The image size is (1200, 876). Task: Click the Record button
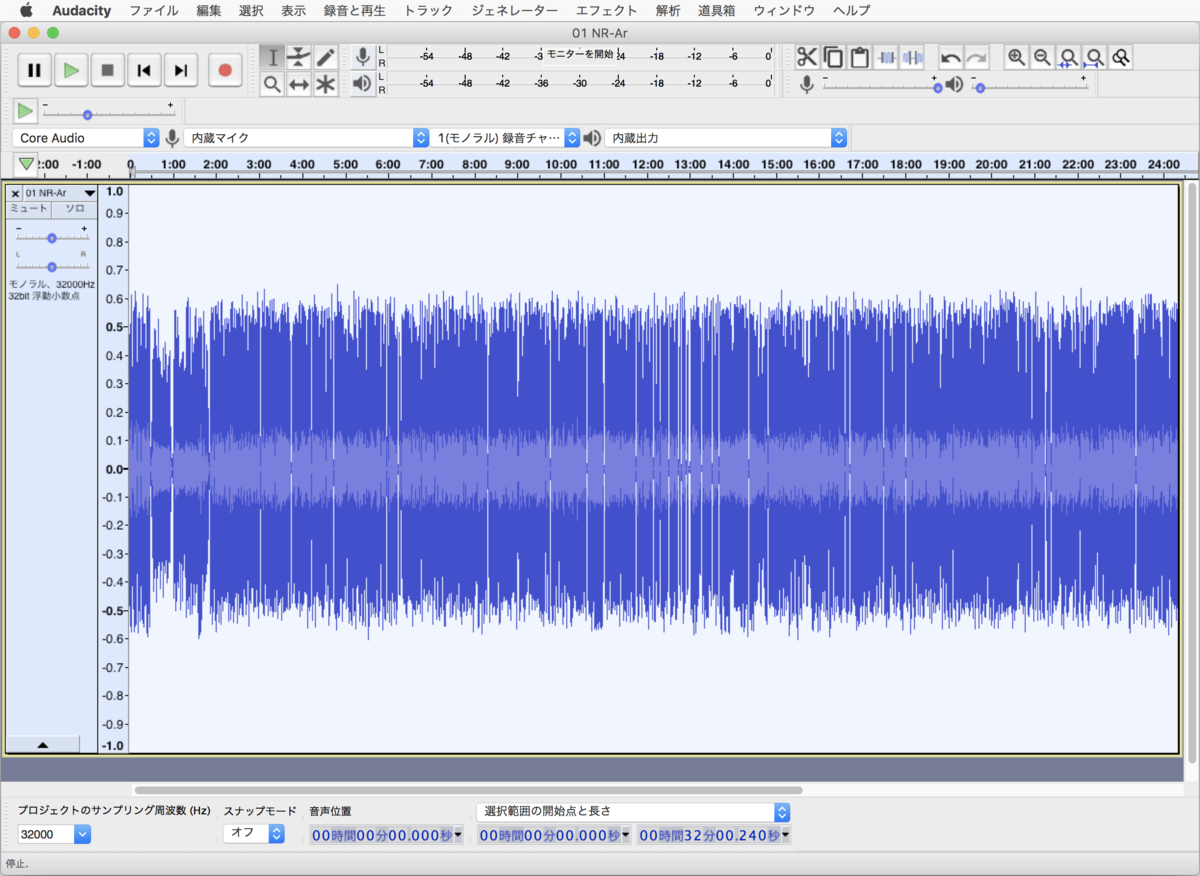(225, 70)
